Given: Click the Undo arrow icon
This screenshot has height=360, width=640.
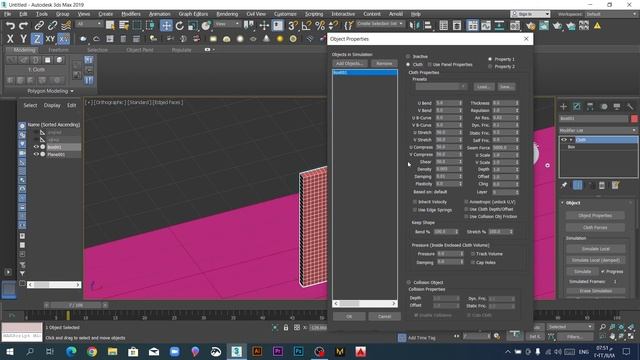Looking at the screenshot, I should pyautogui.click(x=10, y=26).
